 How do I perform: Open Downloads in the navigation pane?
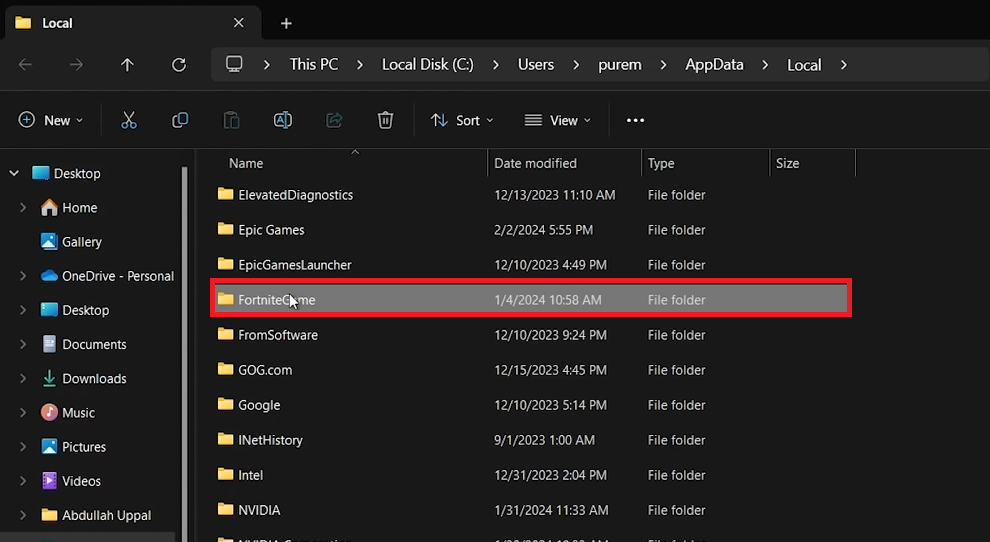94,378
